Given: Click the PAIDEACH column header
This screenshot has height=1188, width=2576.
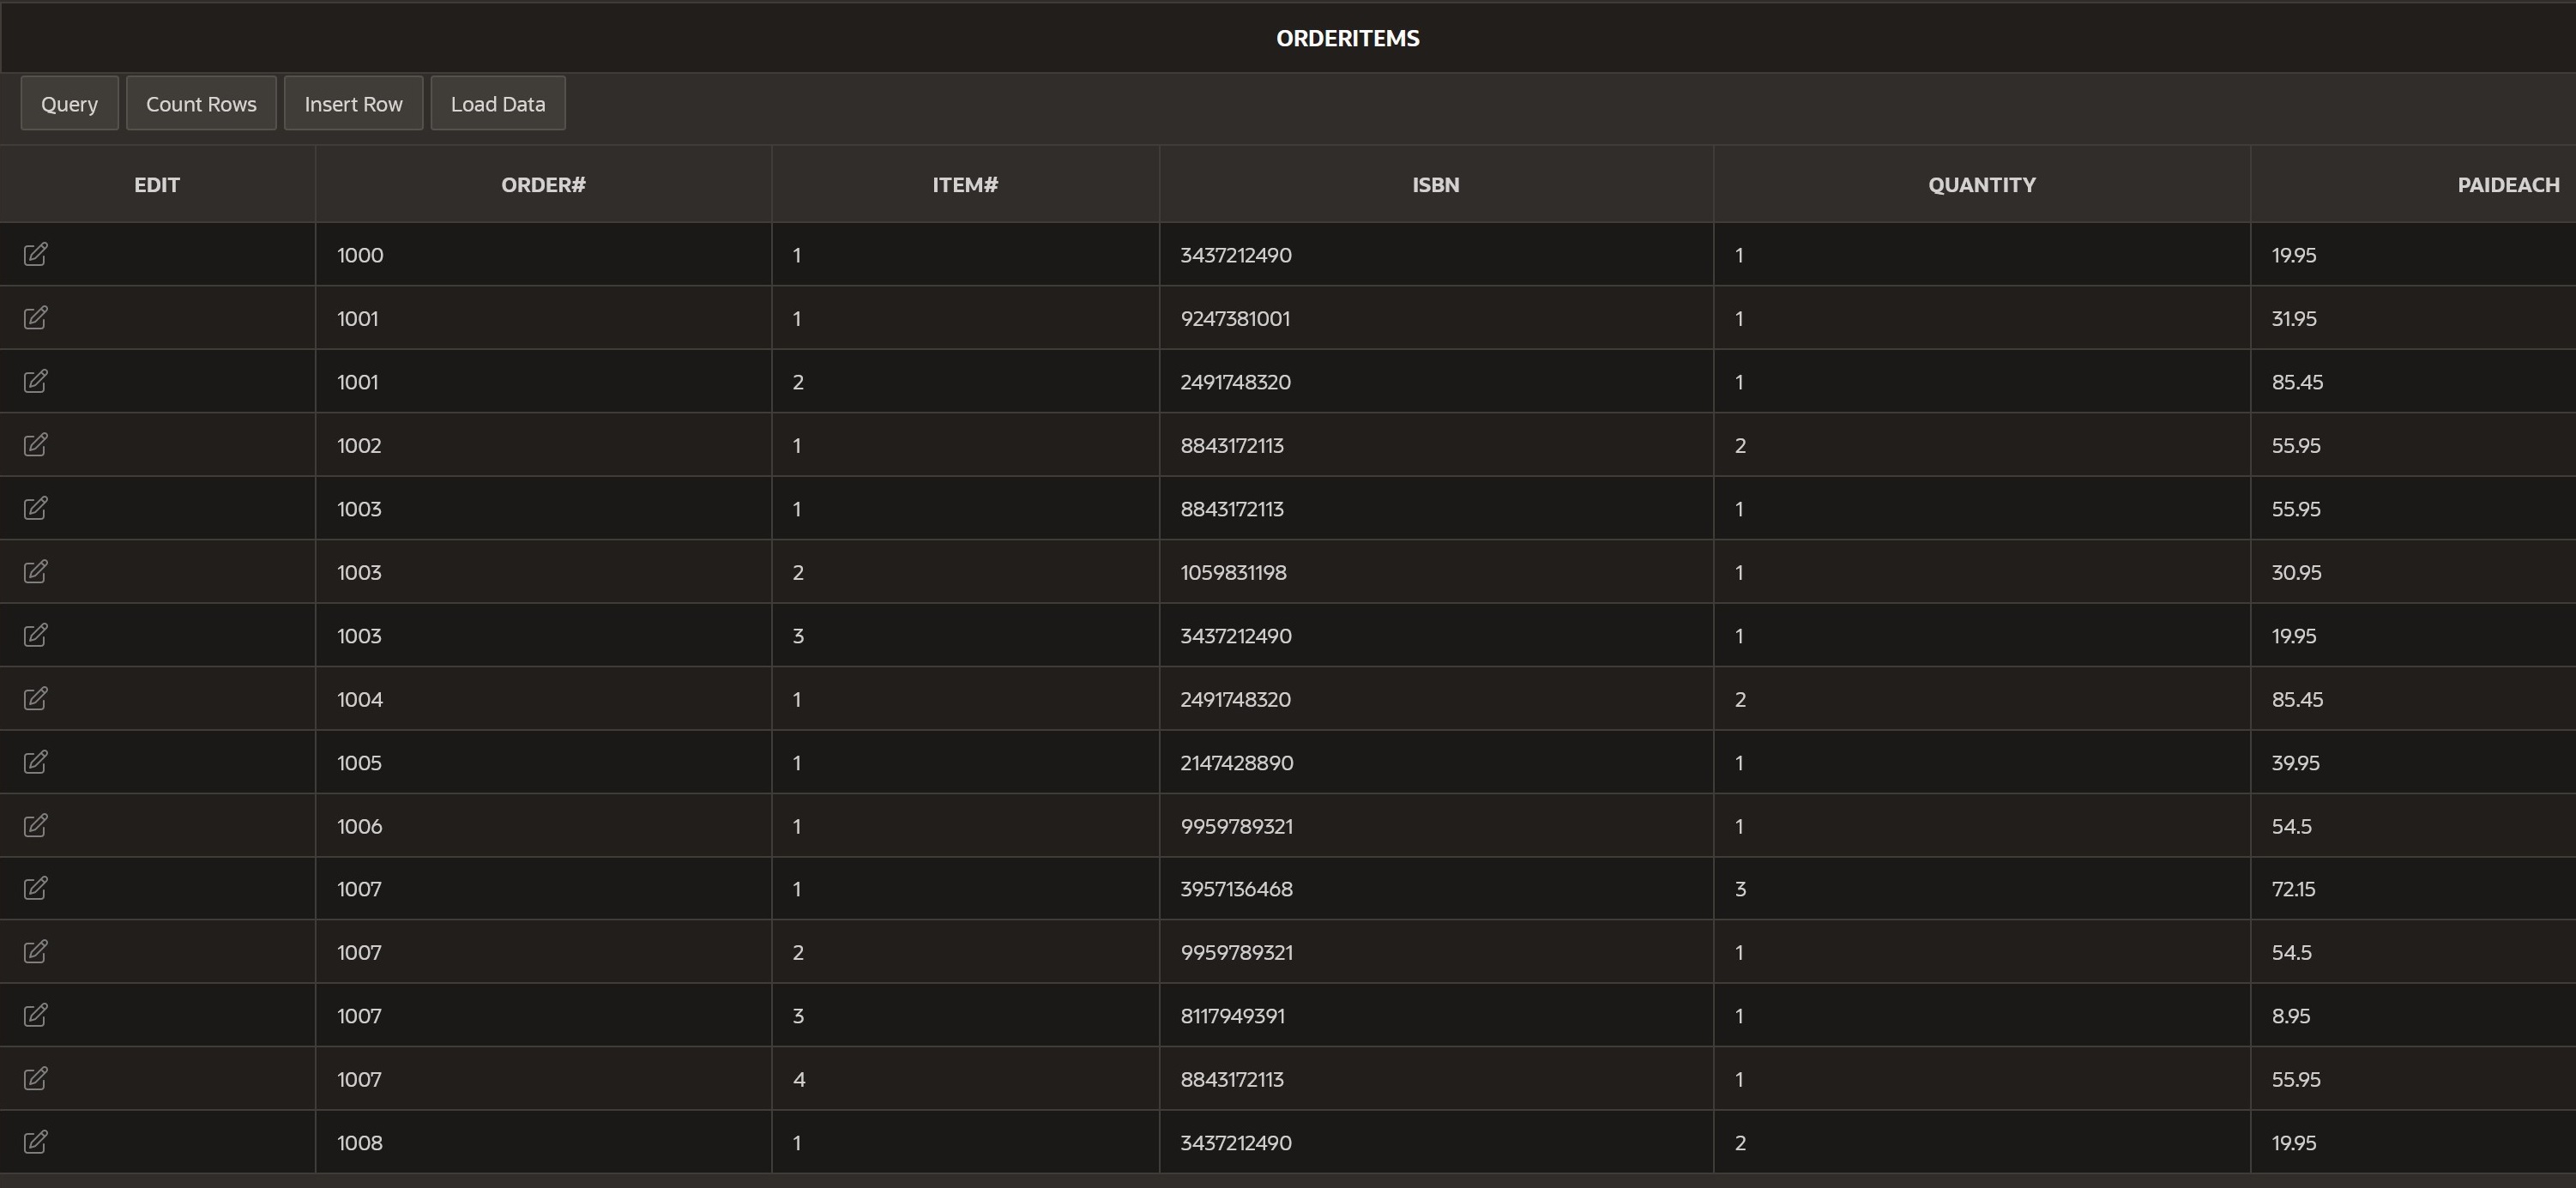Looking at the screenshot, I should pos(2509,184).
